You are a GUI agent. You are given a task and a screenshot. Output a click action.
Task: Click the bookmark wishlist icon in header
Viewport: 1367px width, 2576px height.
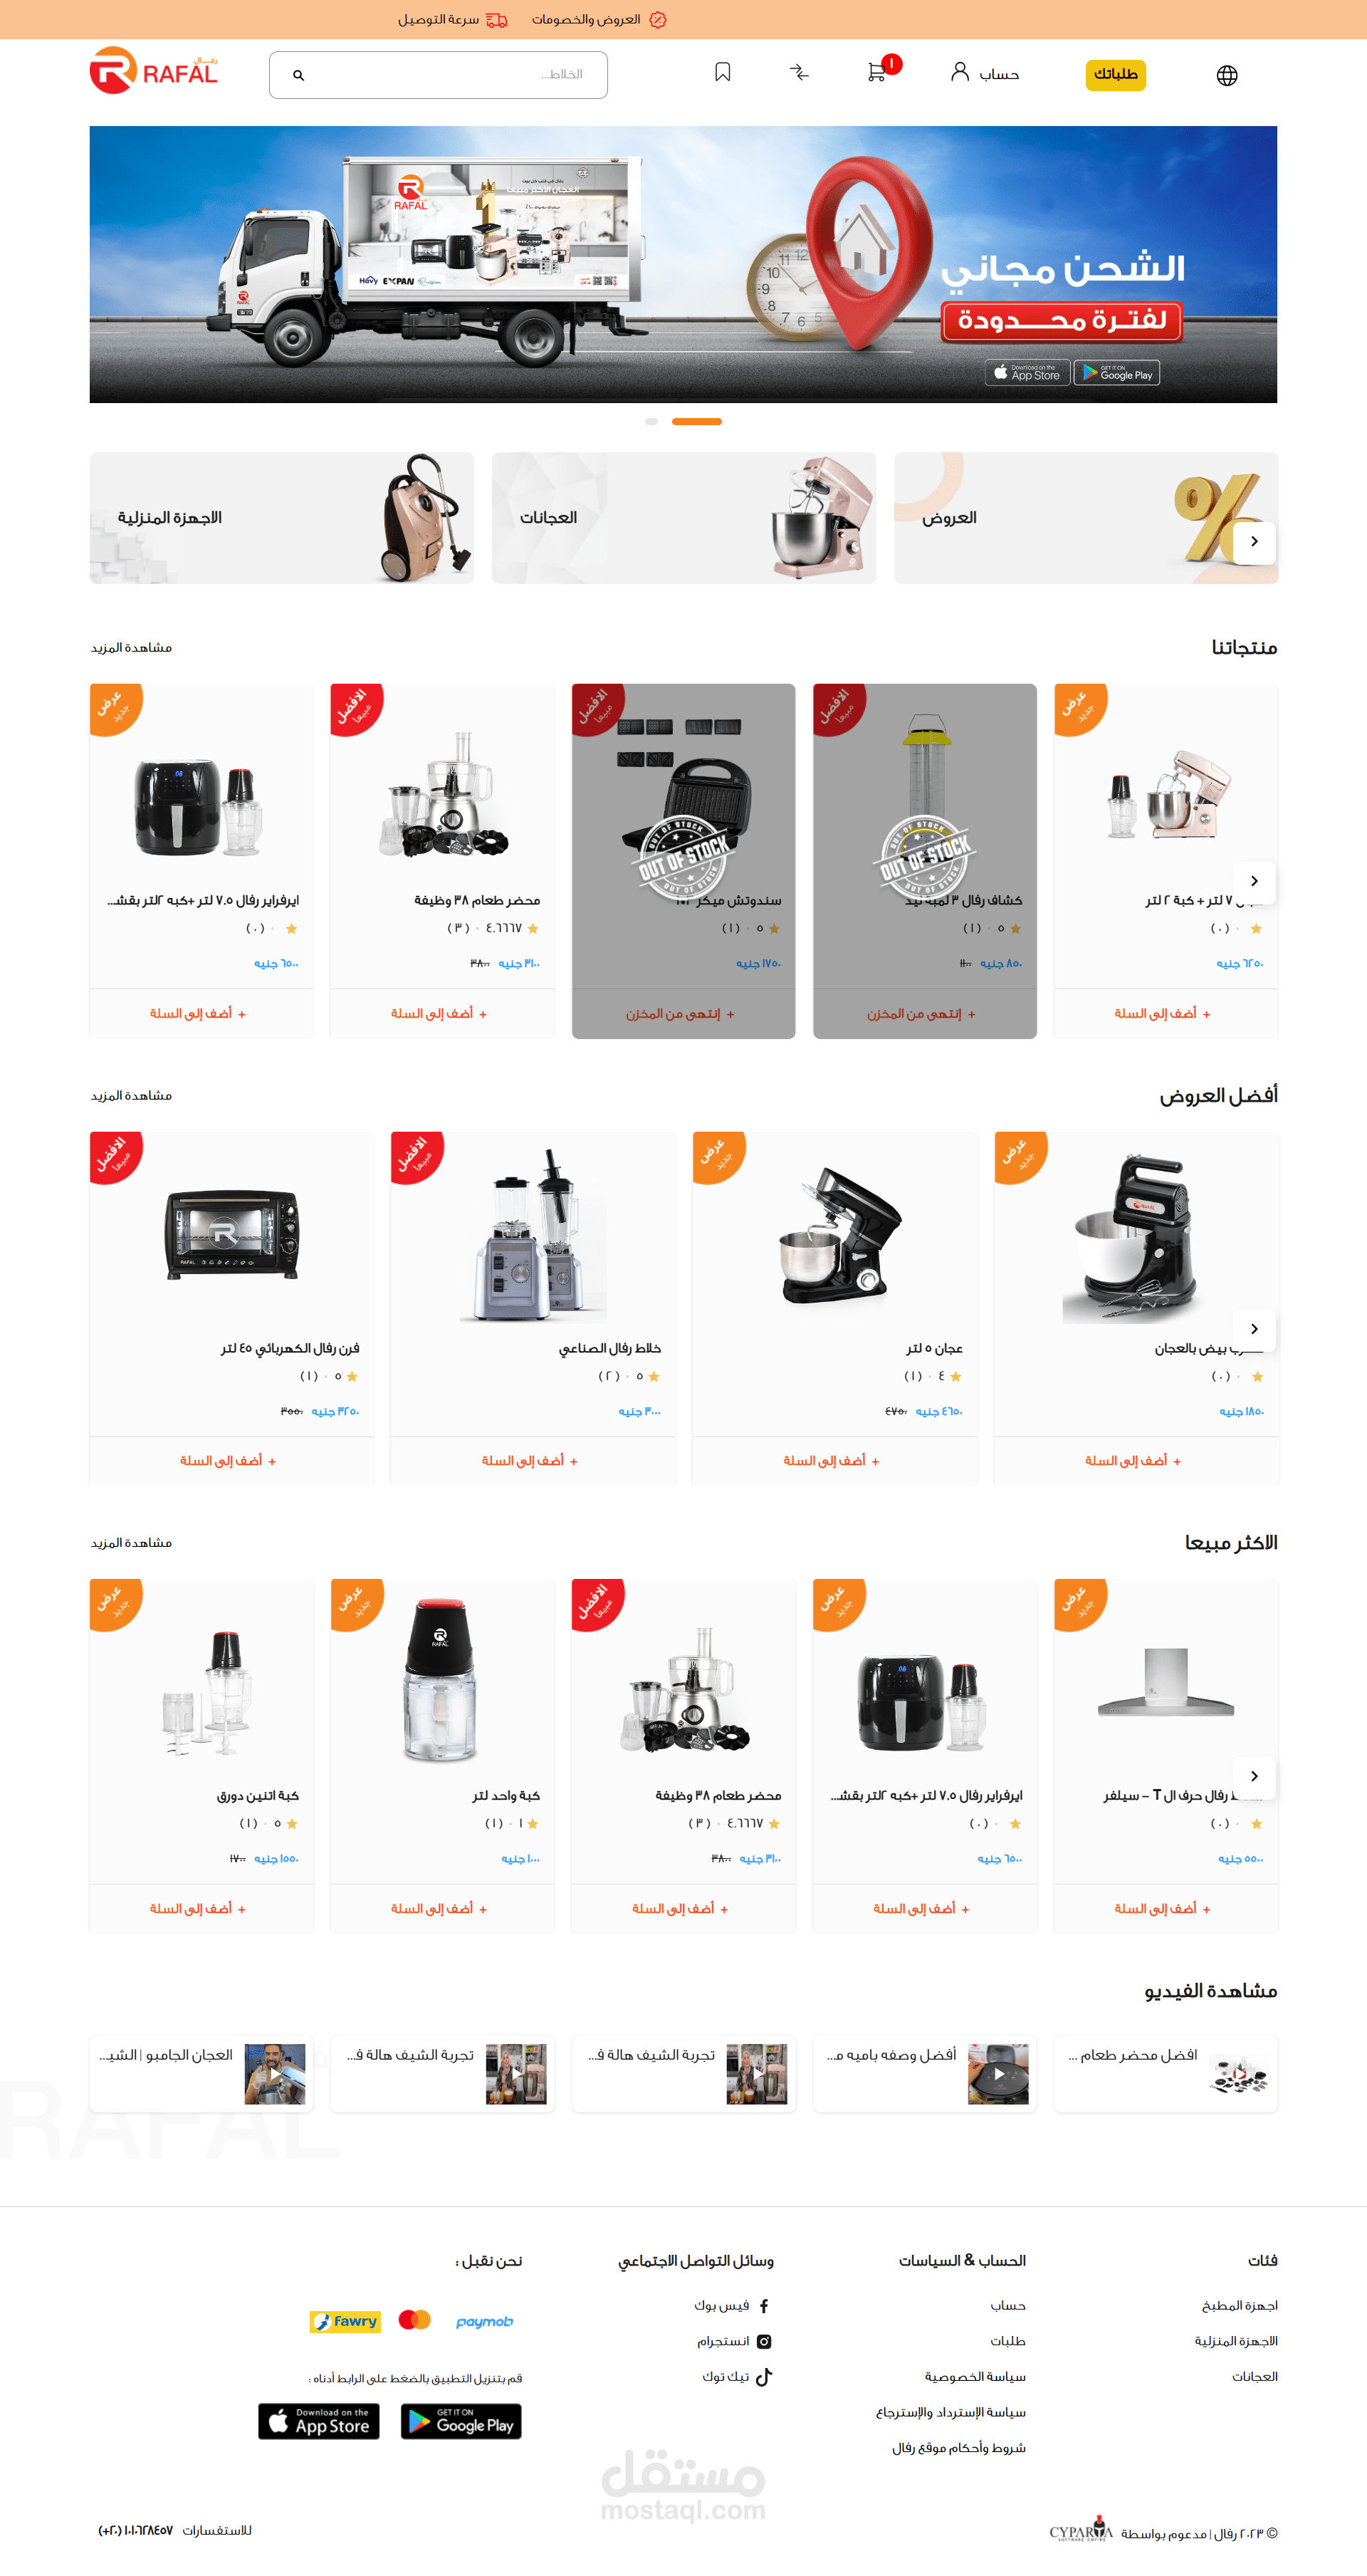(723, 73)
